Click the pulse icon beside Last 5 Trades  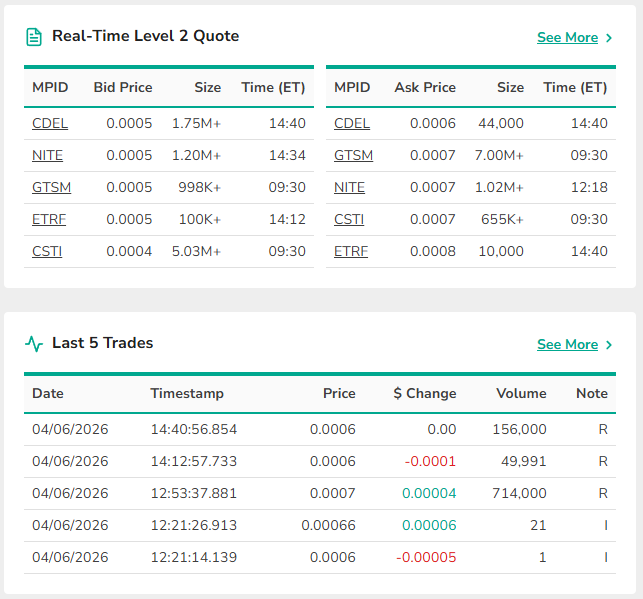(x=34, y=344)
